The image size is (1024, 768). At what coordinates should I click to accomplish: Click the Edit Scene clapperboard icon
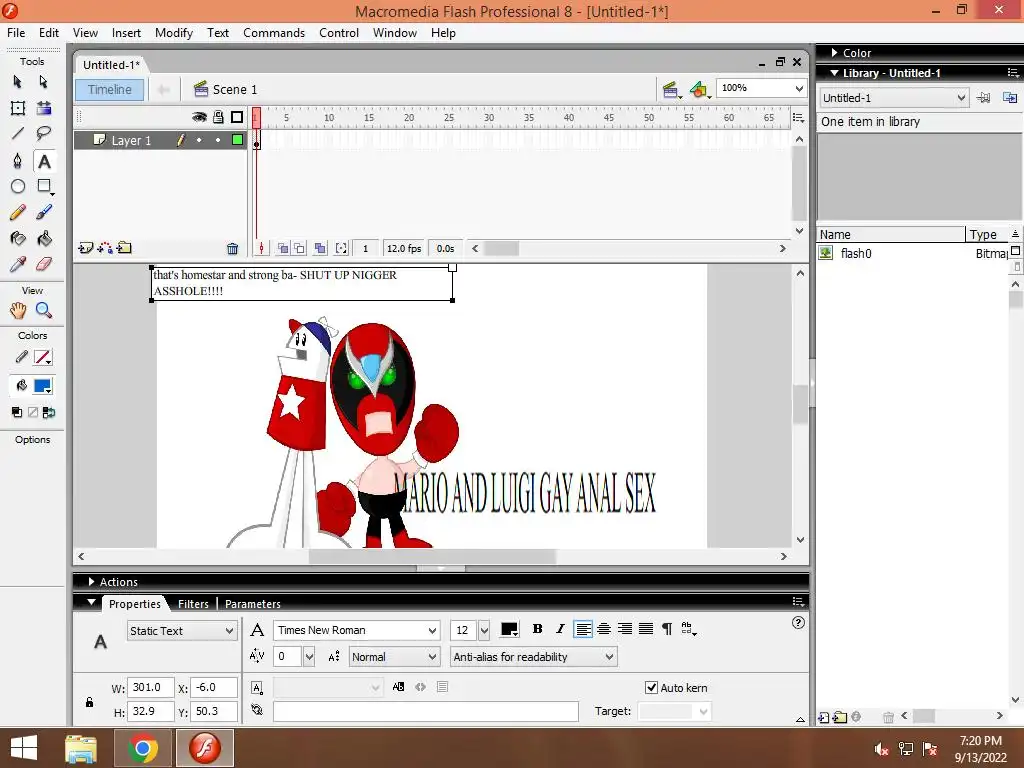tap(670, 89)
